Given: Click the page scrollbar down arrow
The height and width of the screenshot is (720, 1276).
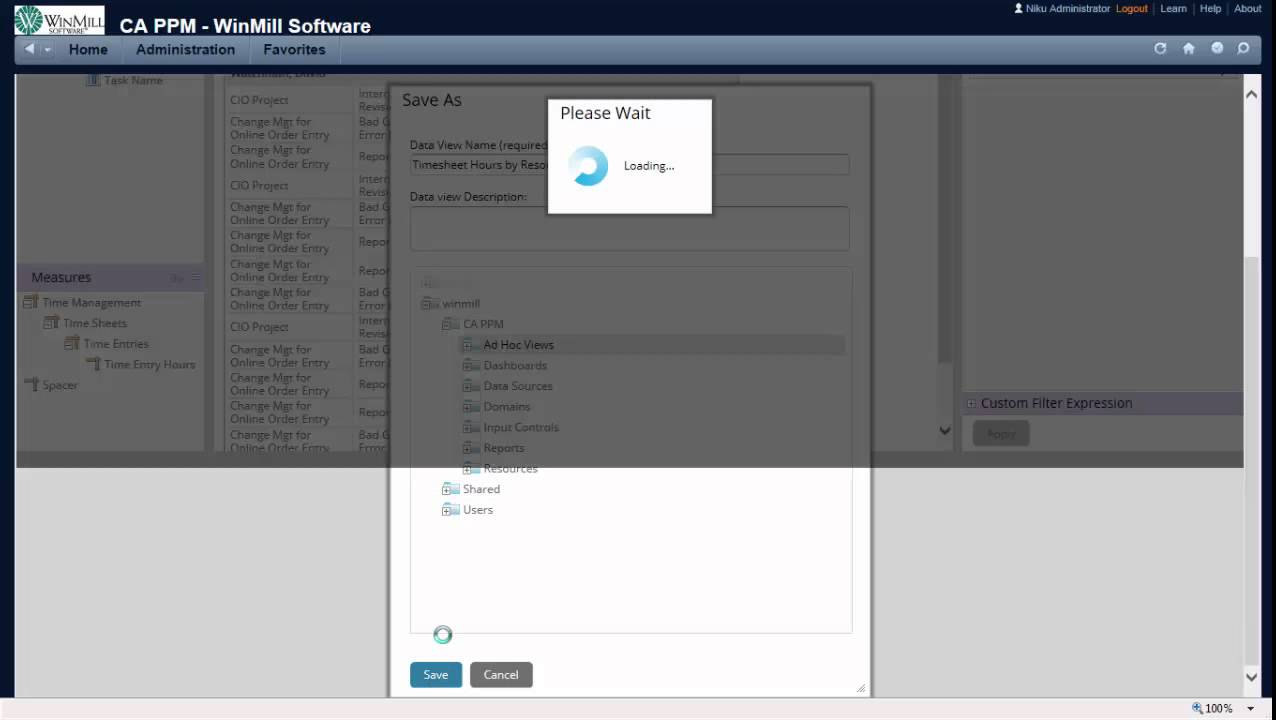Looking at the screenshot, I should click(x=1251, y=677).
